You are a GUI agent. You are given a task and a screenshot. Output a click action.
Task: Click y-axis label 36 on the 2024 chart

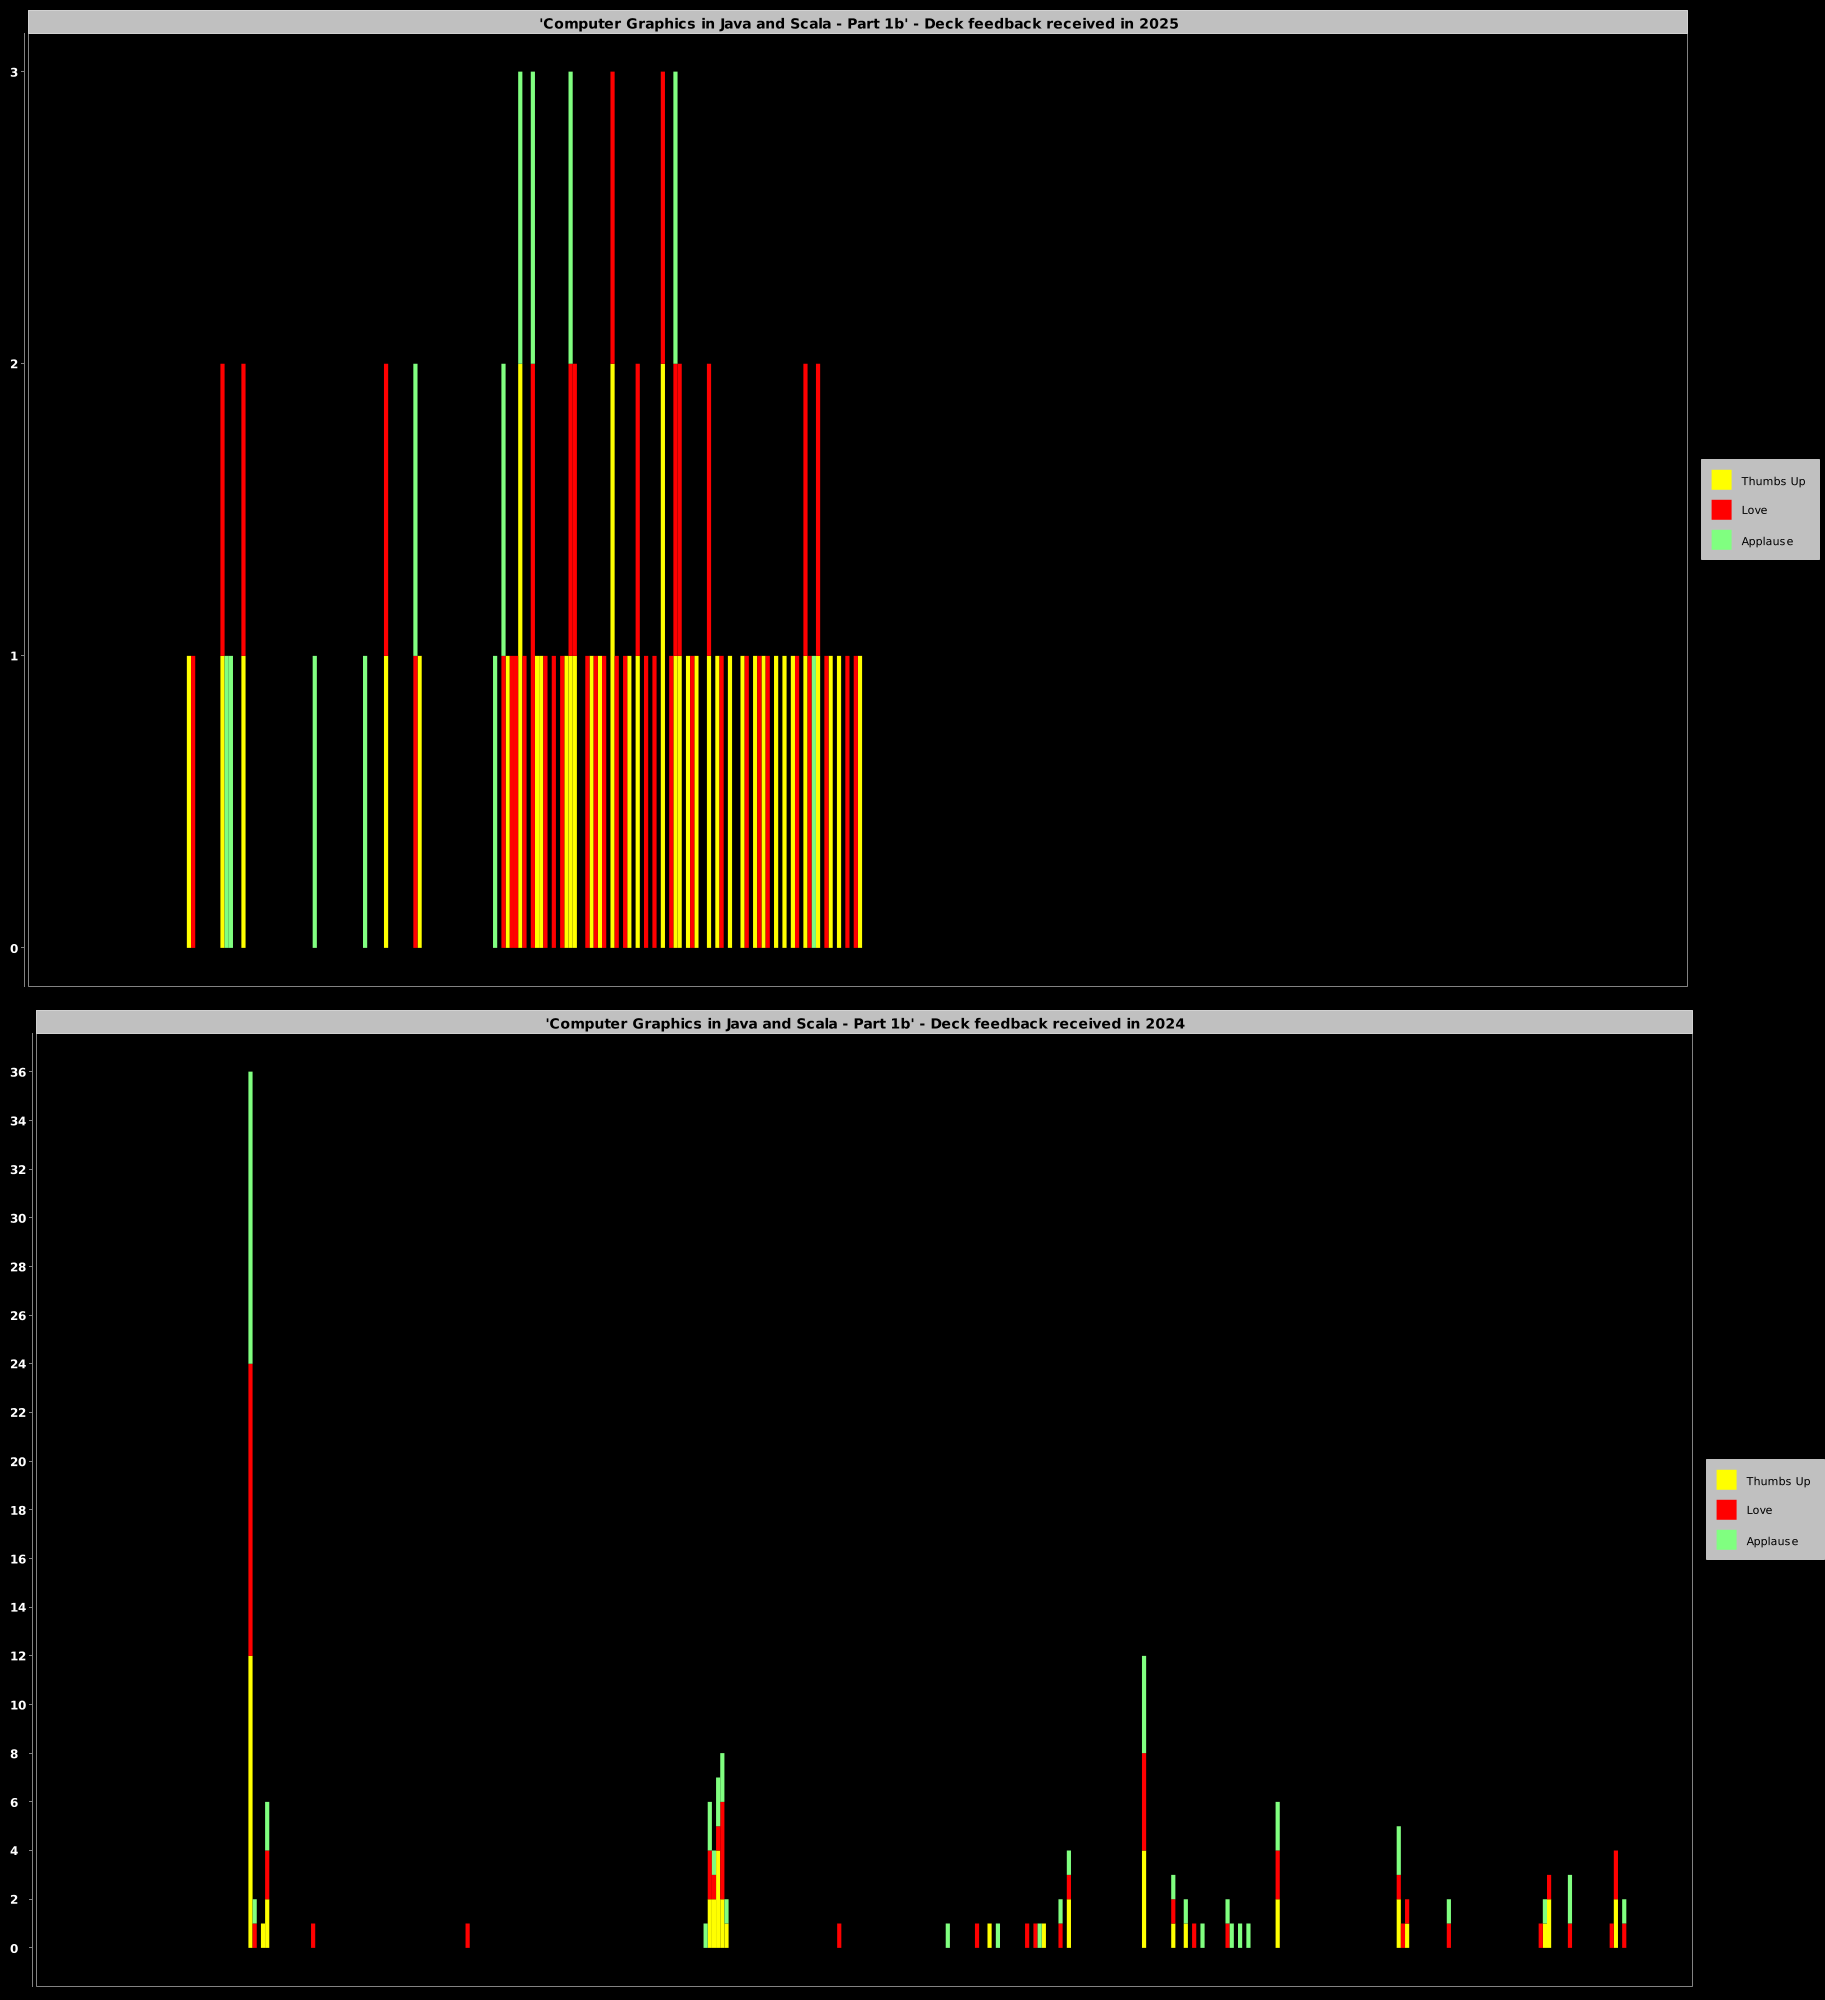(x=17, y=1072)
